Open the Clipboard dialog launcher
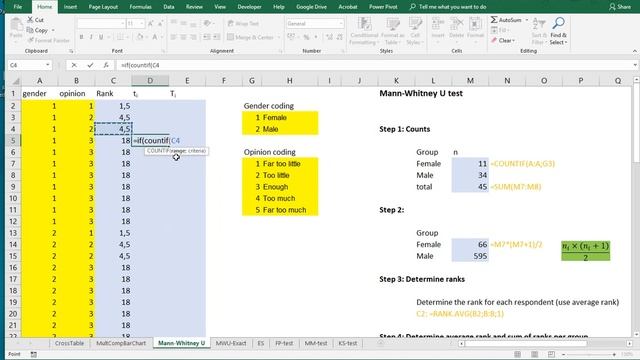 71,51
